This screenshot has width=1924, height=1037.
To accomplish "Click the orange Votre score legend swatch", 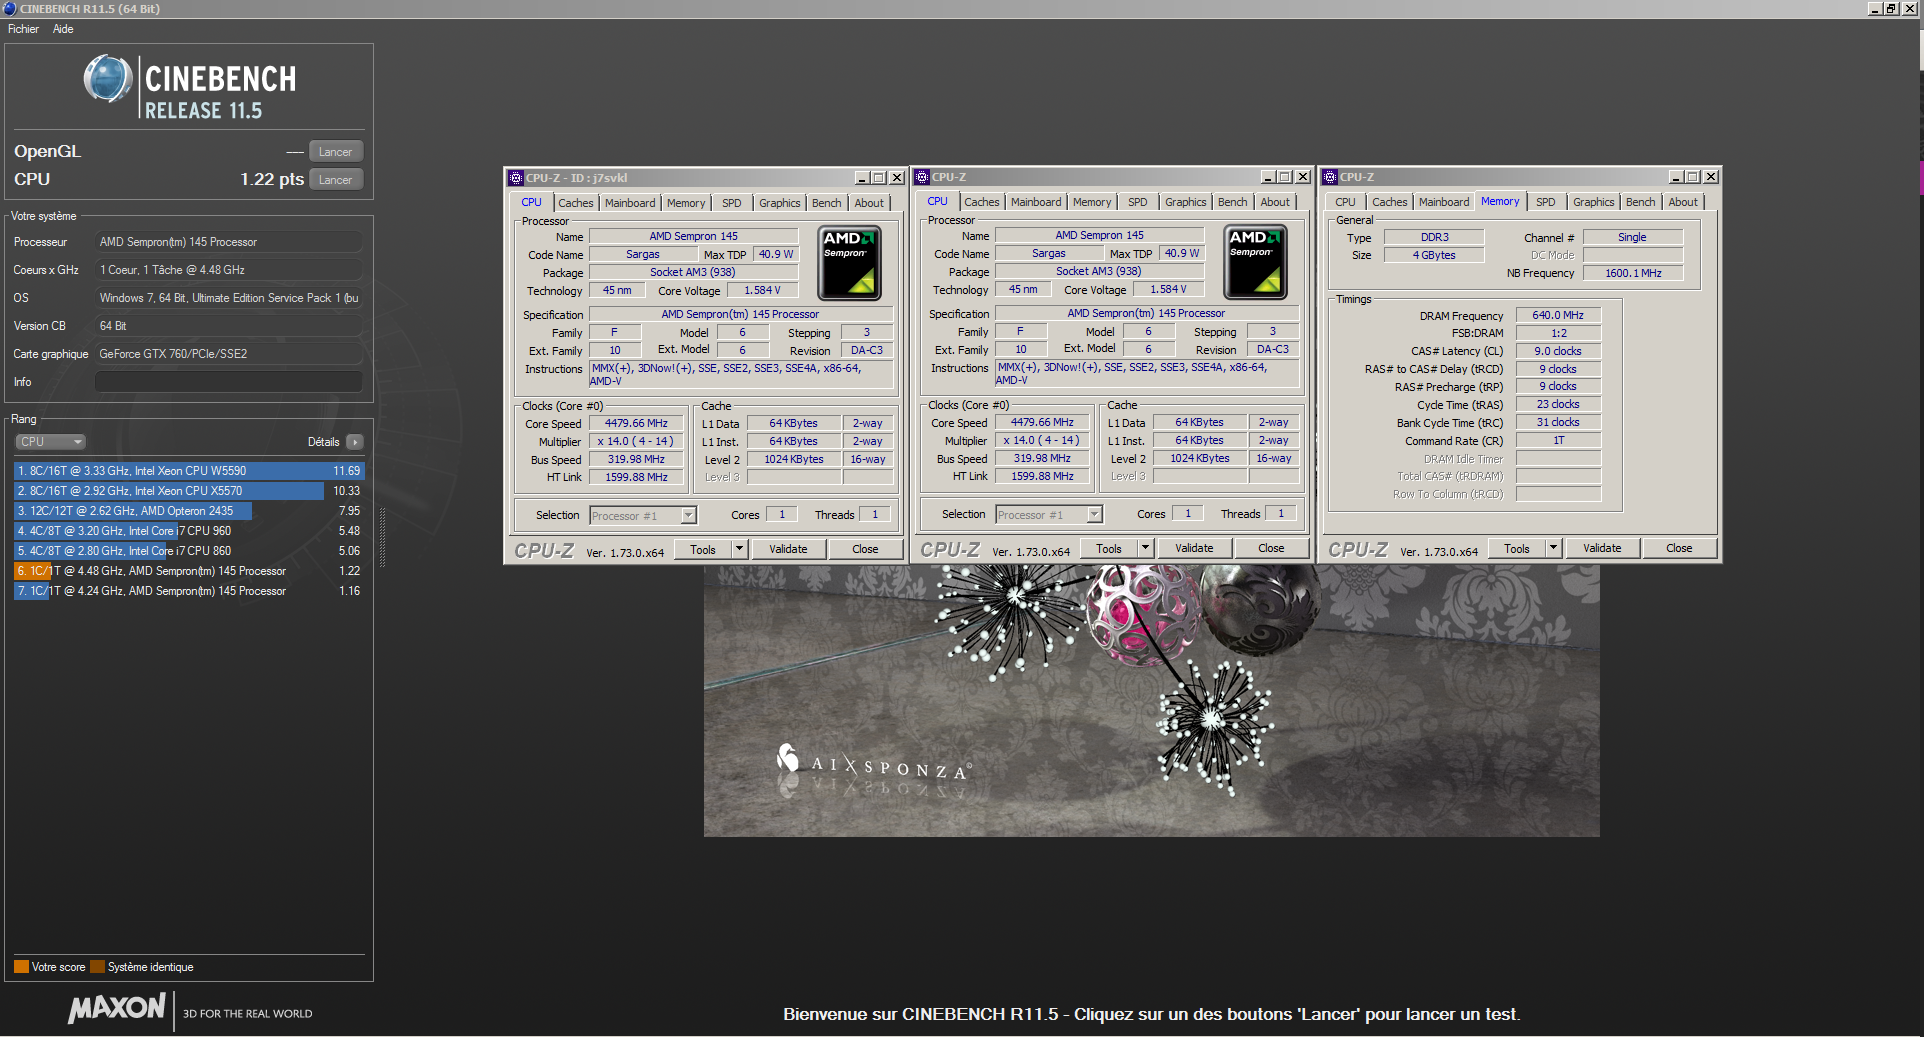I will [21, 967].
